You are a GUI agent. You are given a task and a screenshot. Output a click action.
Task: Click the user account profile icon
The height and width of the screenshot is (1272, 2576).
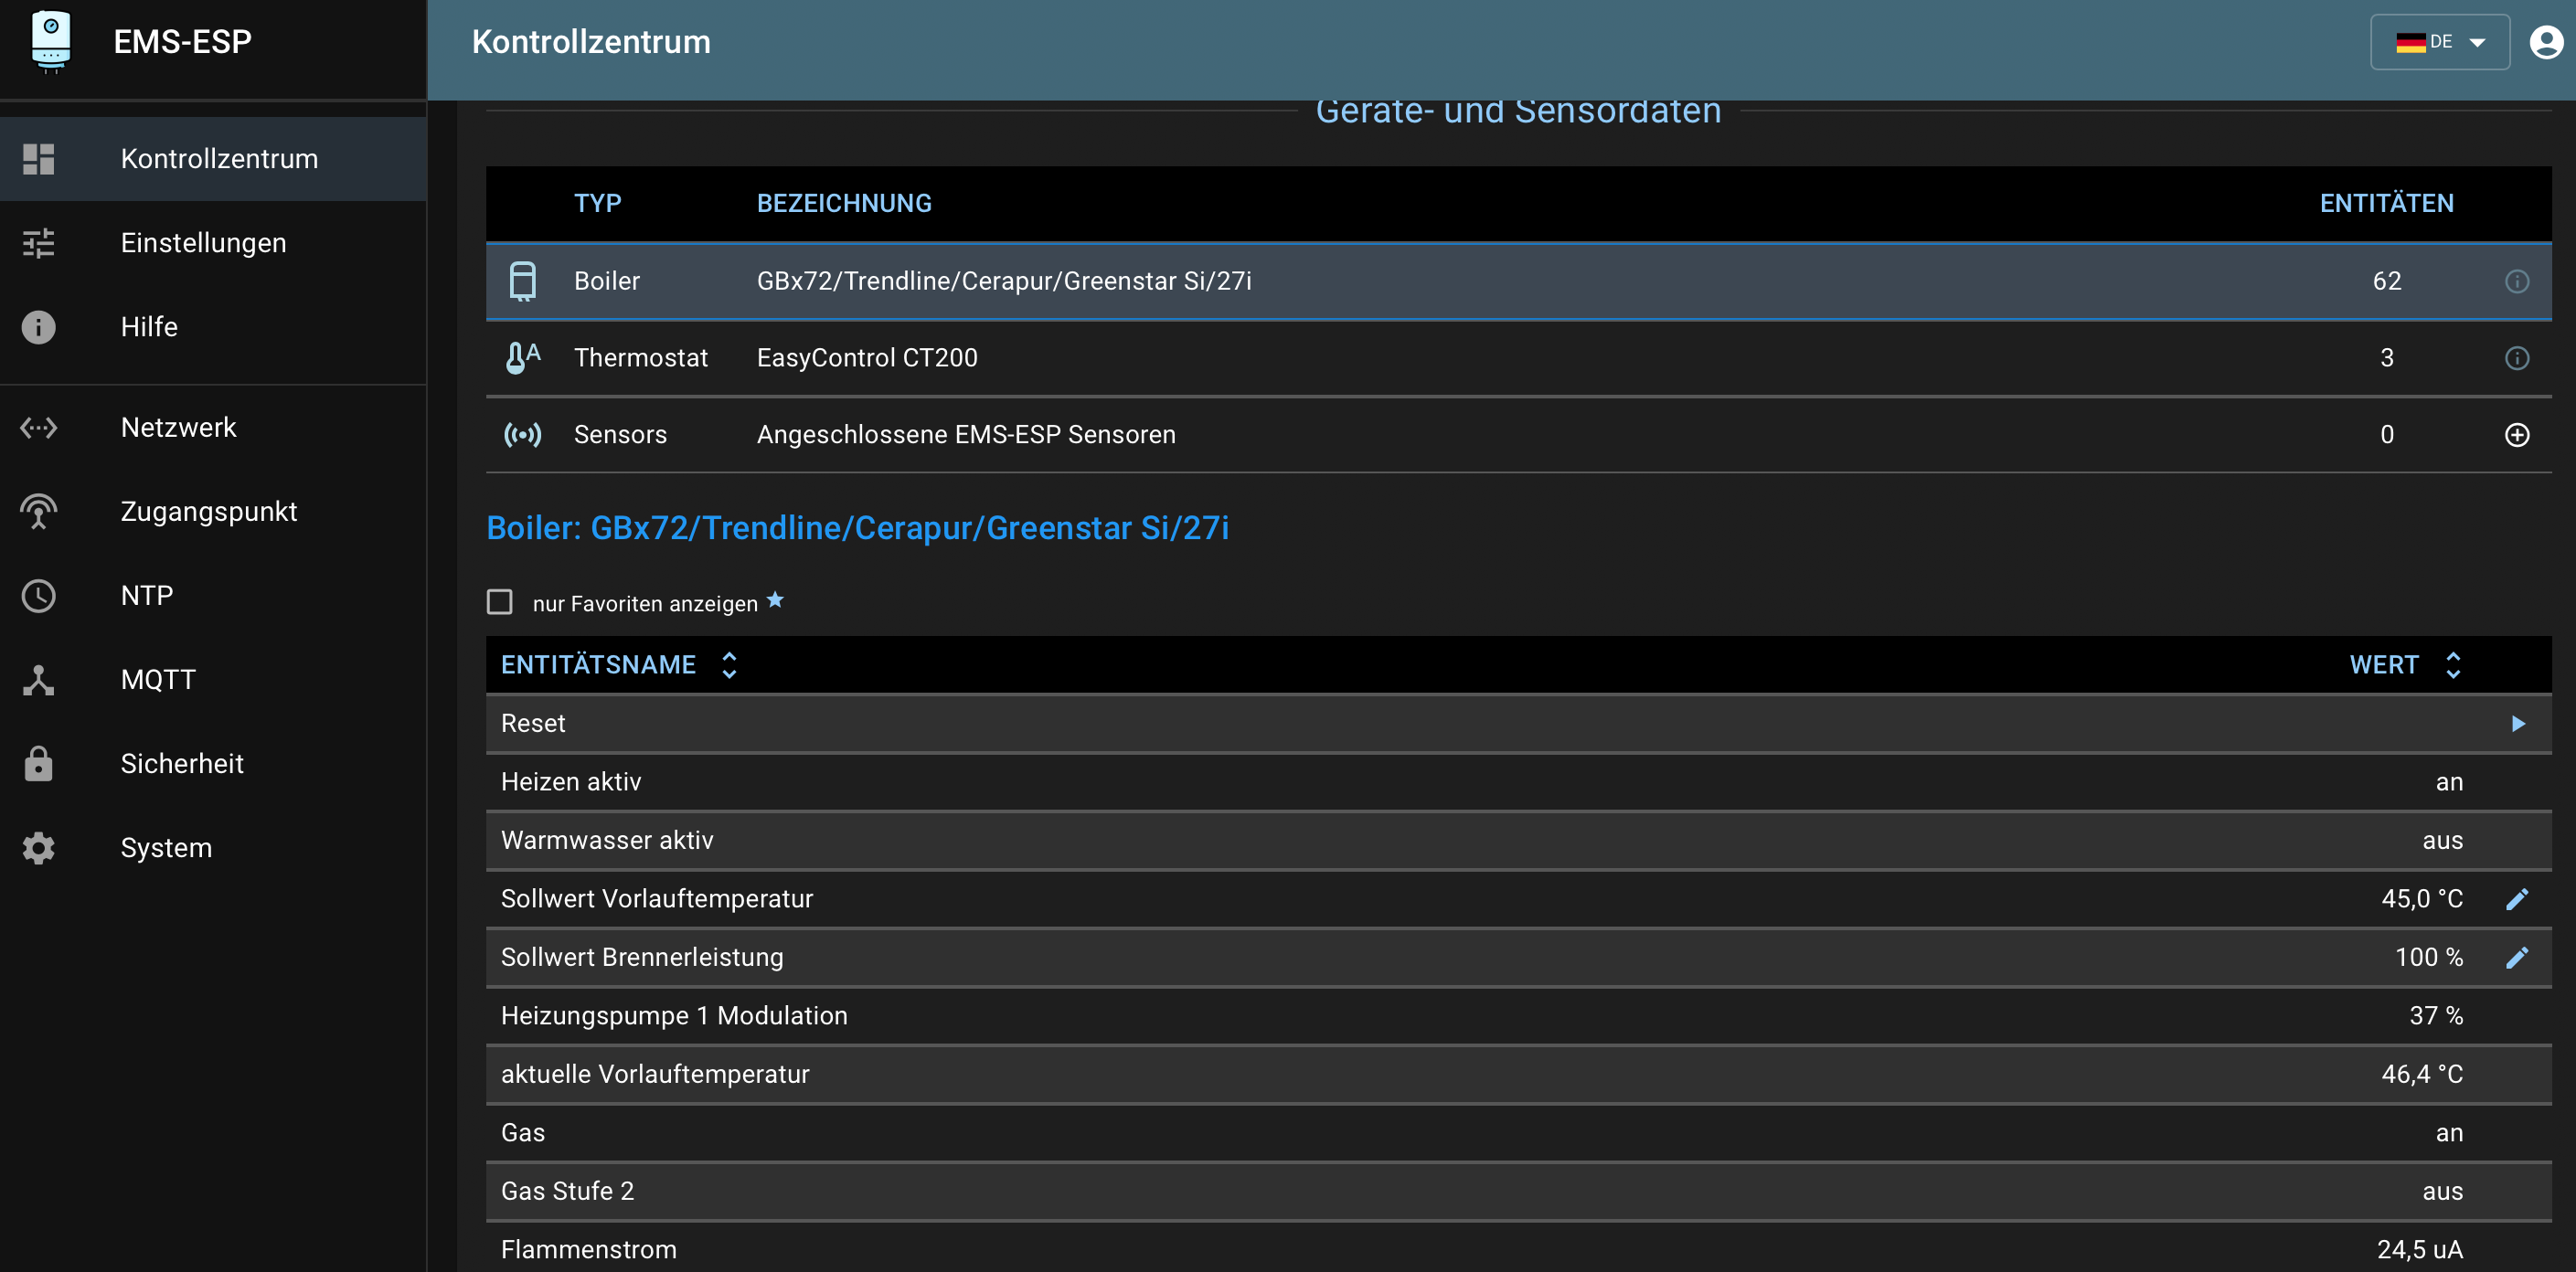point(2545,42)
